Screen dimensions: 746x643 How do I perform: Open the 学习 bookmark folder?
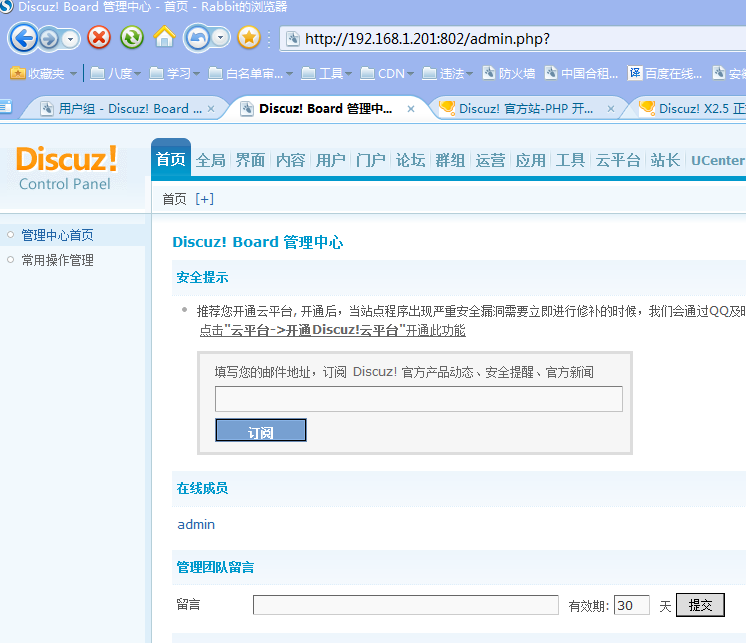point(174,73)
